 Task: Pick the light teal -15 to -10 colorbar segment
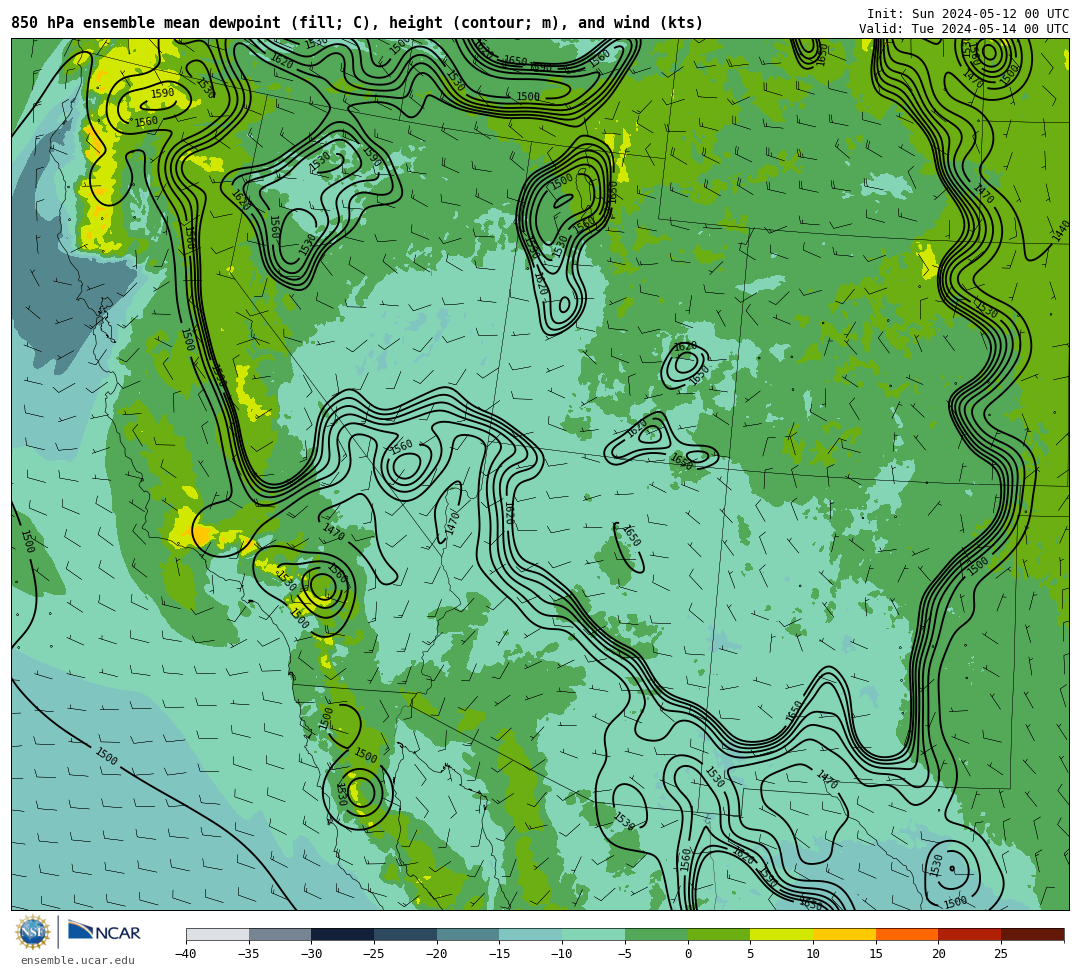click(531, 934)
